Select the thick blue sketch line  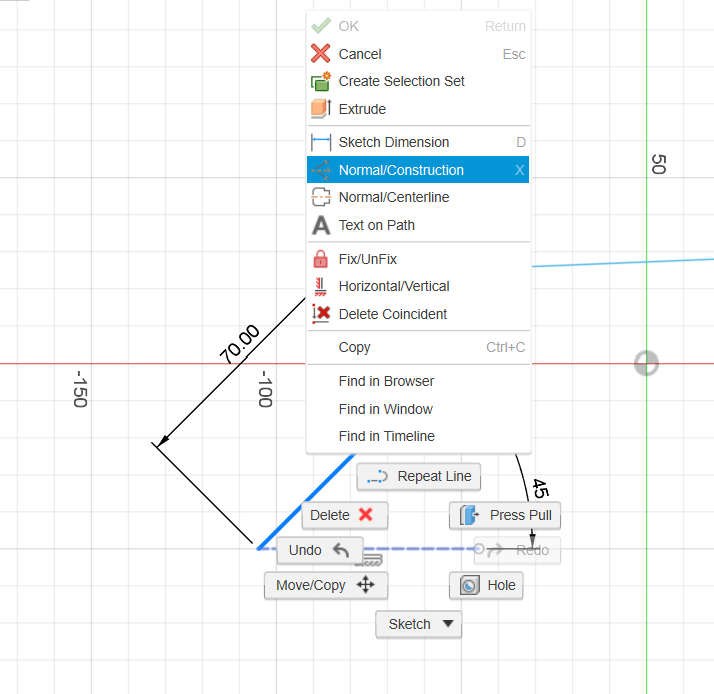[306, 501]
